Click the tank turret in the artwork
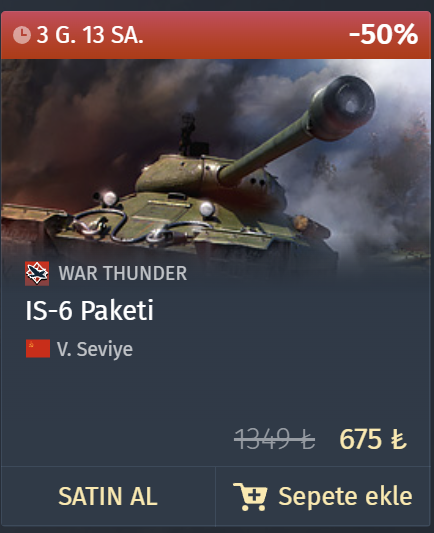 [204, 178]
